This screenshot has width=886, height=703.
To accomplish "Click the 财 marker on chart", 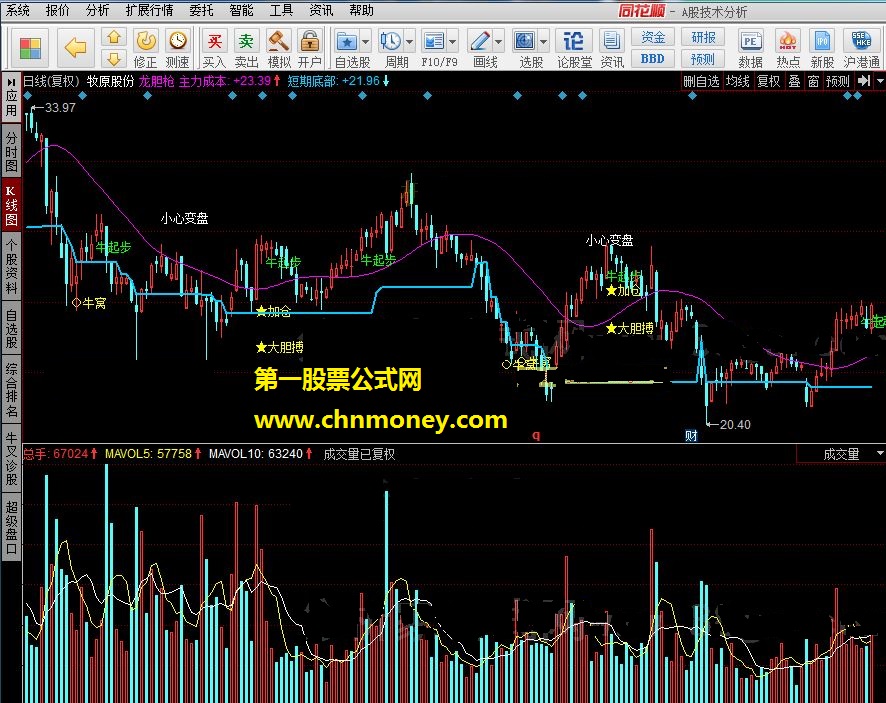I will 691,436.
